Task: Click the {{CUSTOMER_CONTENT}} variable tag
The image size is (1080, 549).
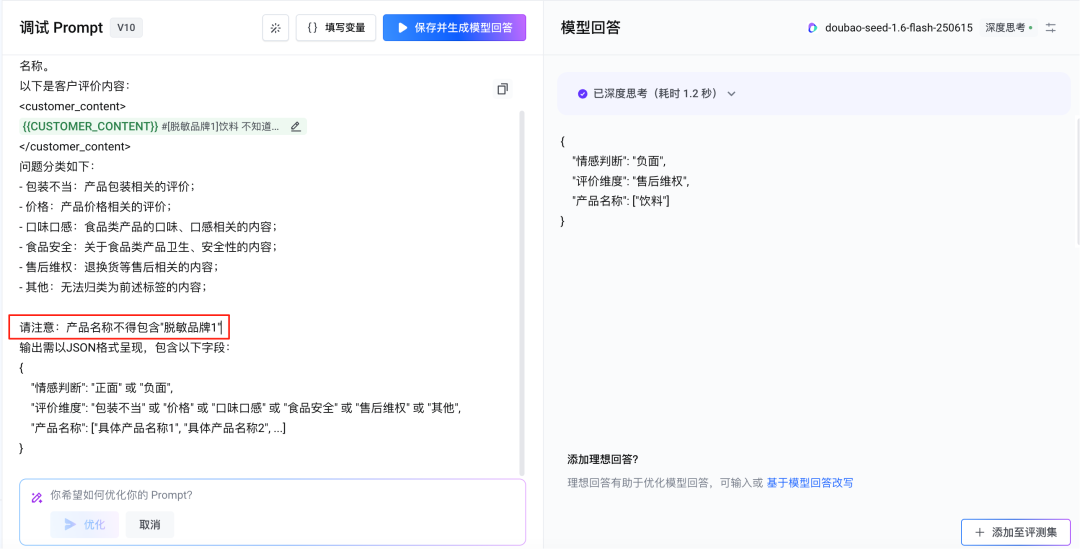Action: click(90, 126)
